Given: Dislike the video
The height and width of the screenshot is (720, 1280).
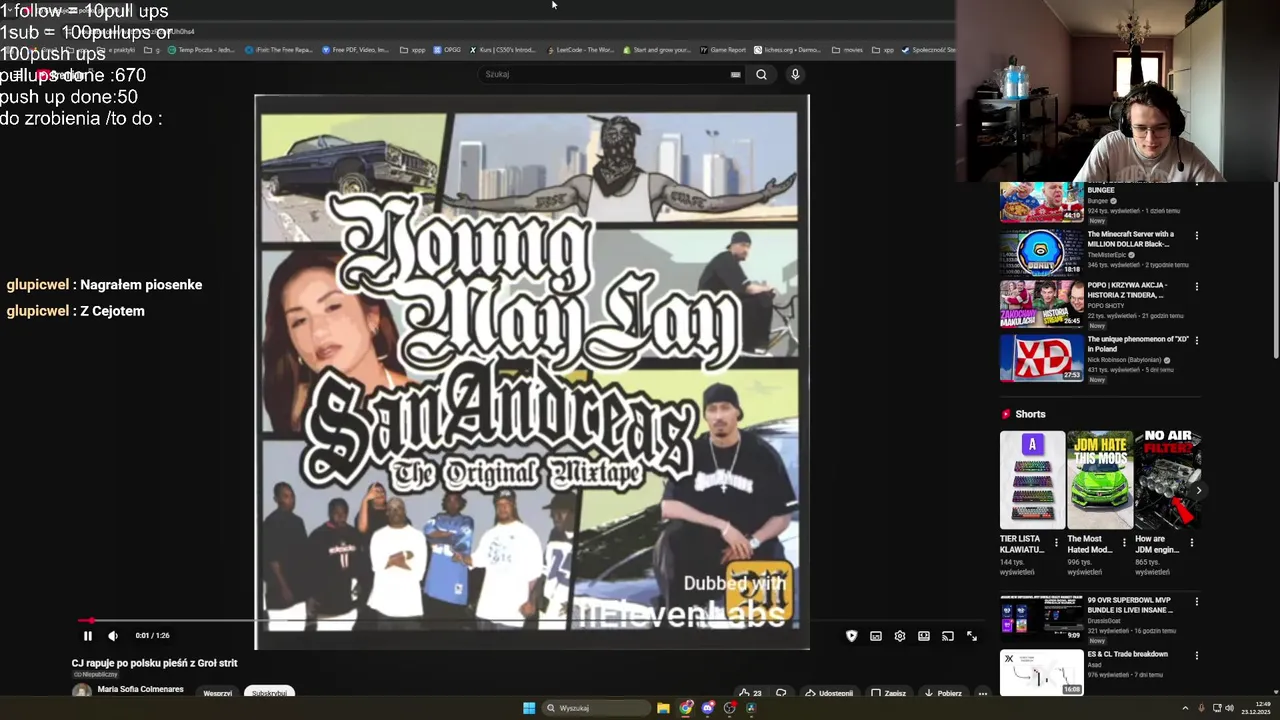Looking at the screenshot, I should tap(782, 693).
